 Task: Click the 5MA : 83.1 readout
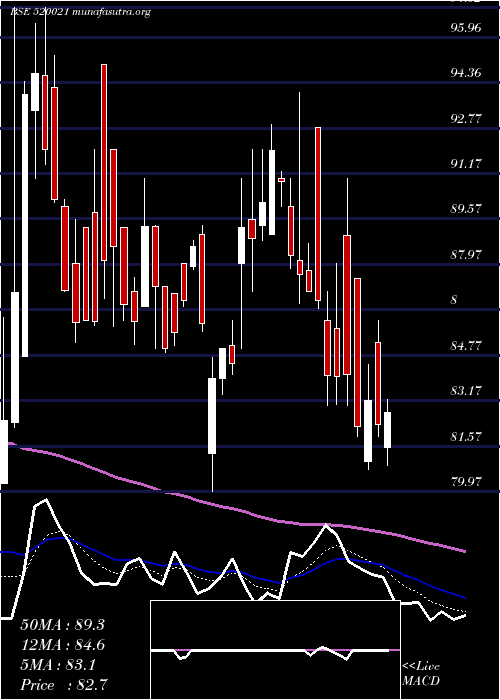coord(58,665)
